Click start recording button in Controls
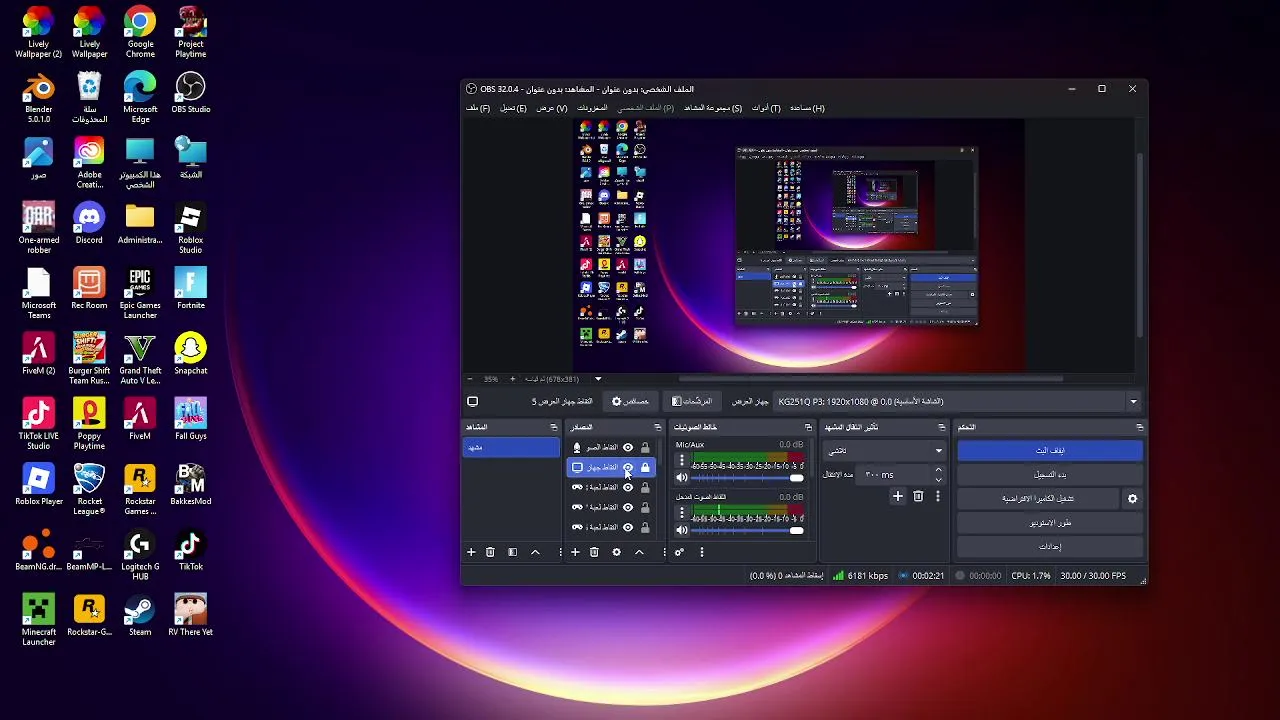This screenshot has height=720, width=1280. tap(1050, 474)
